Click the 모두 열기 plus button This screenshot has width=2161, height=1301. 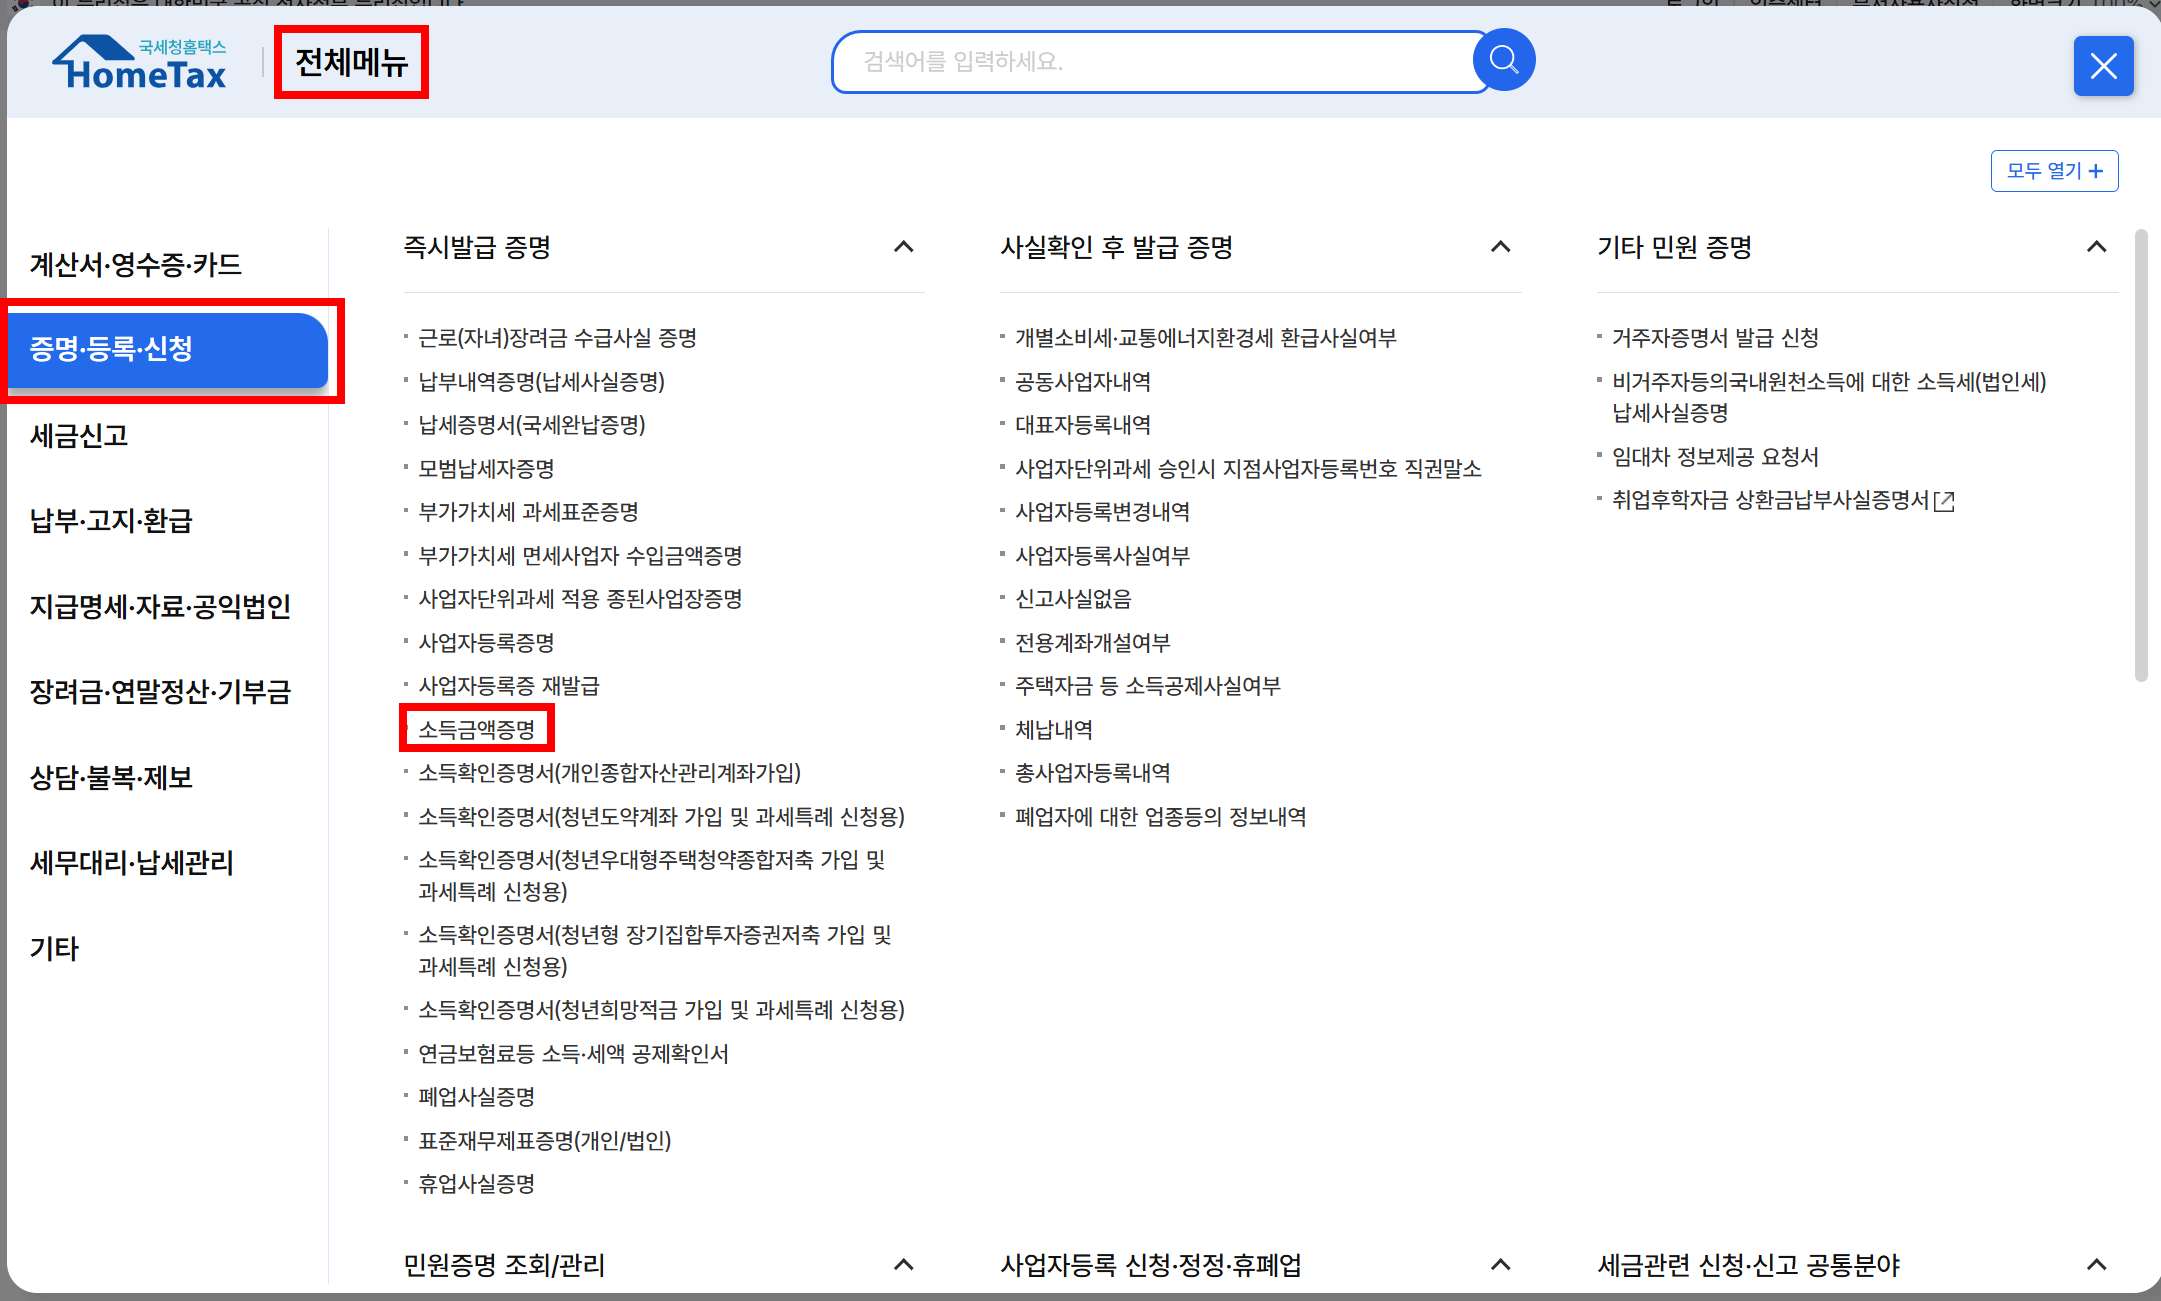click(2054, 171)
